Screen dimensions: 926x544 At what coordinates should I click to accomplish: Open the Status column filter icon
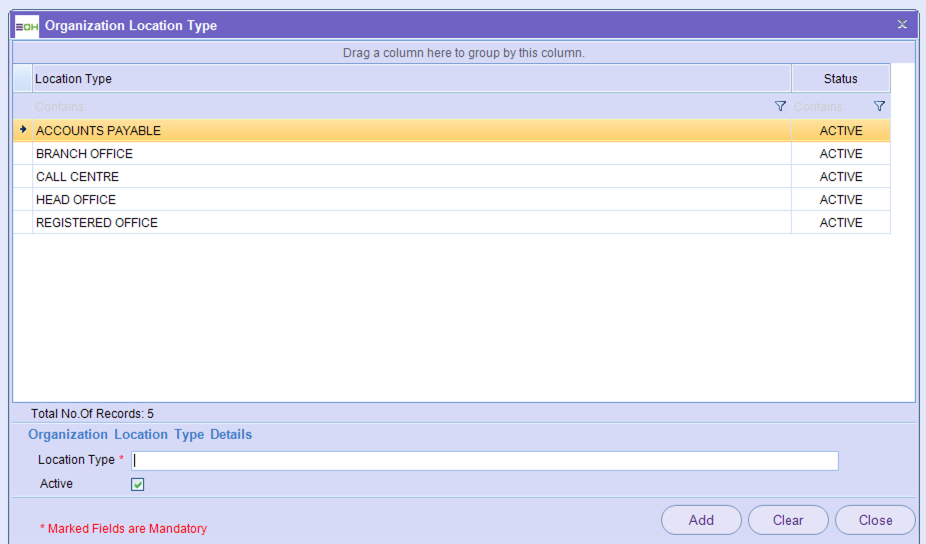click(879, 106)
